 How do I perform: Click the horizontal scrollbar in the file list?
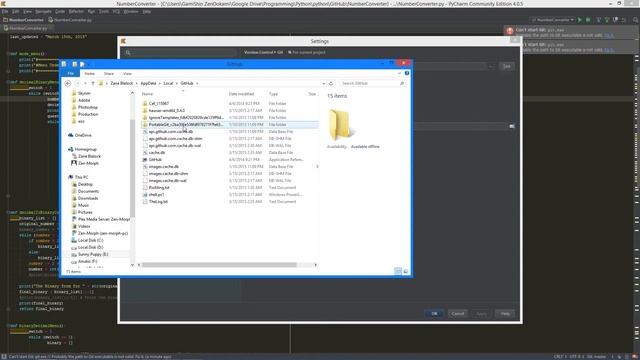pos(219,265)
